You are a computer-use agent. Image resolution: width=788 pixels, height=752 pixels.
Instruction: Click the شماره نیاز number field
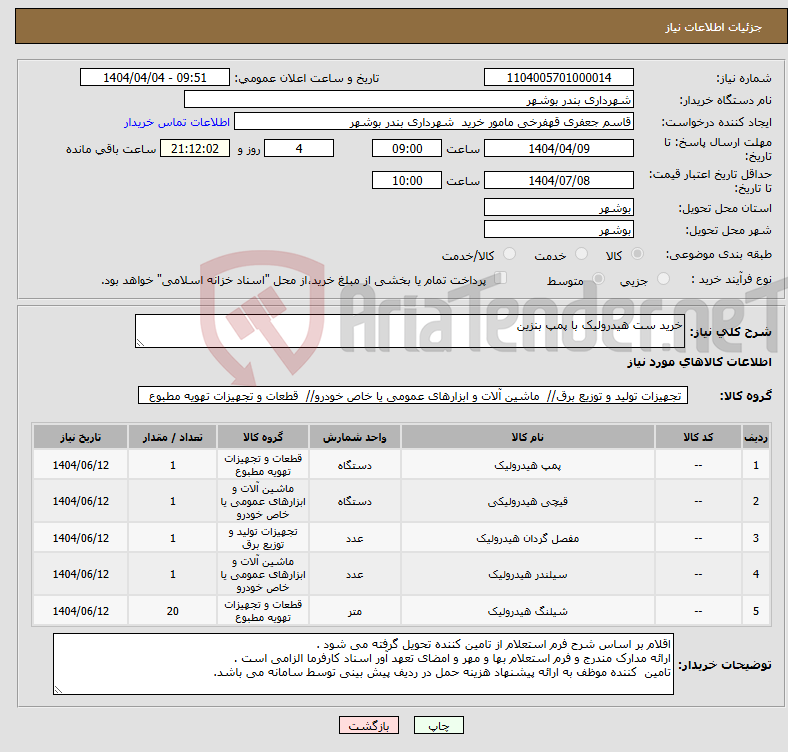pos(558,77)
